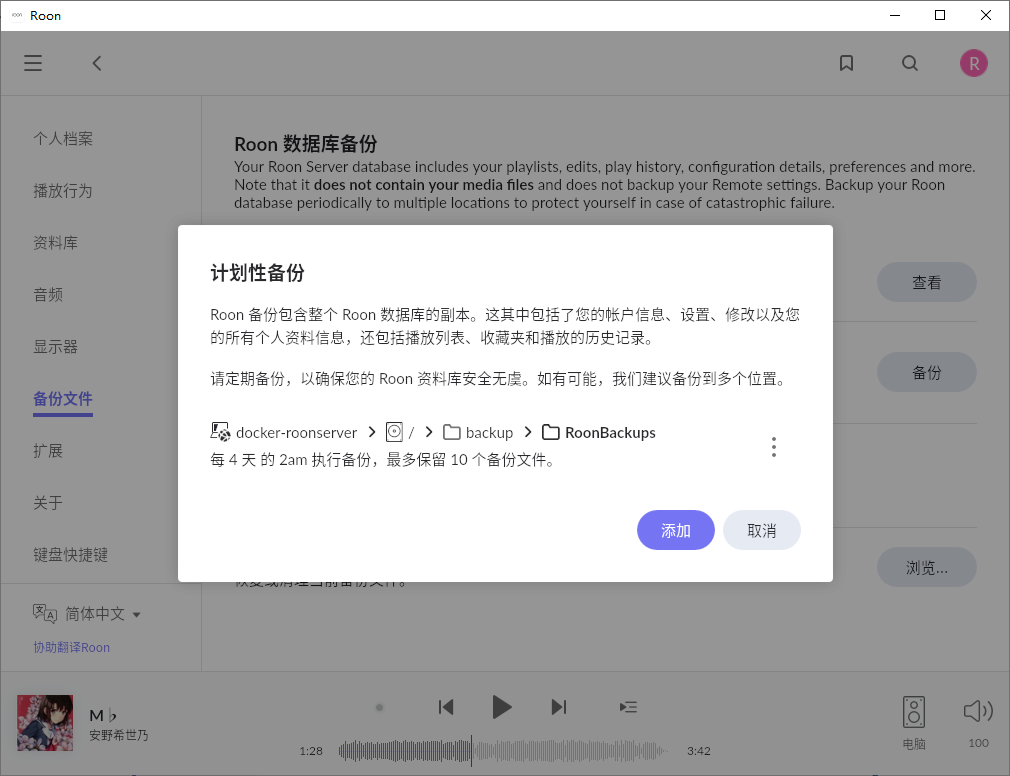Click the volume value 100
Screen dimensions: 1010x776
(x=978, y=743)
